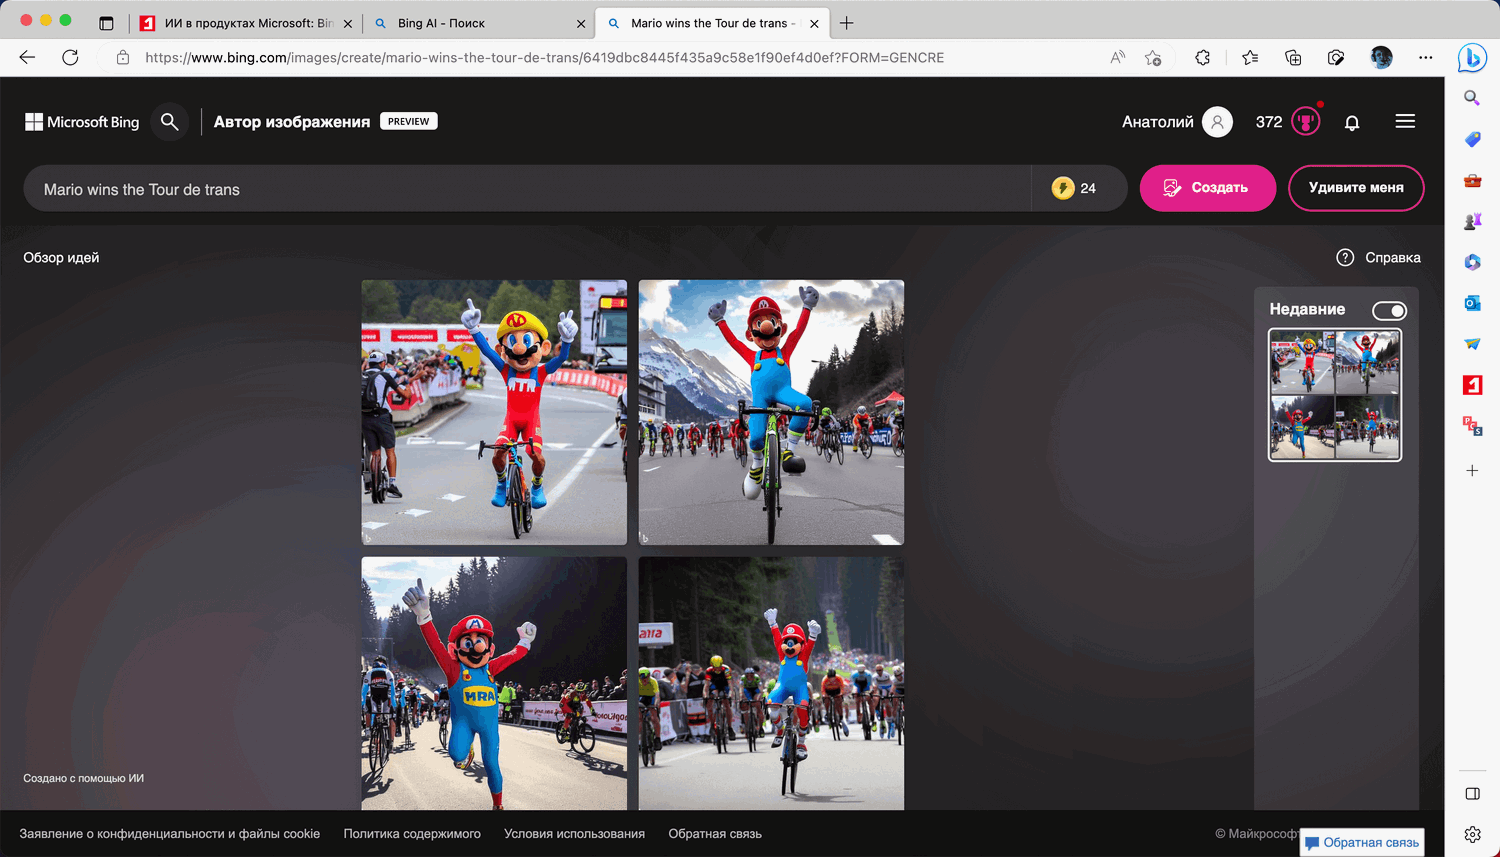
Task: Open the Анатолий account menu
Action: 1177,122
